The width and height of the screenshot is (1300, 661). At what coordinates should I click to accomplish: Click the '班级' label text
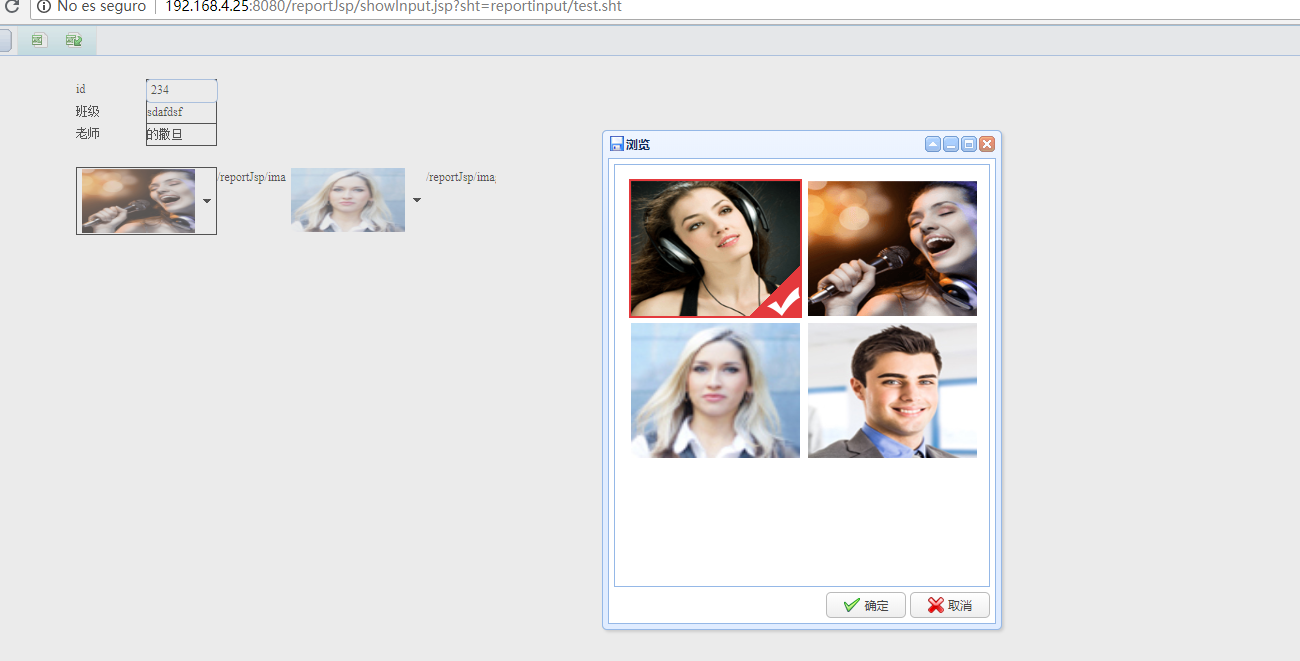[x=88, y=111]
